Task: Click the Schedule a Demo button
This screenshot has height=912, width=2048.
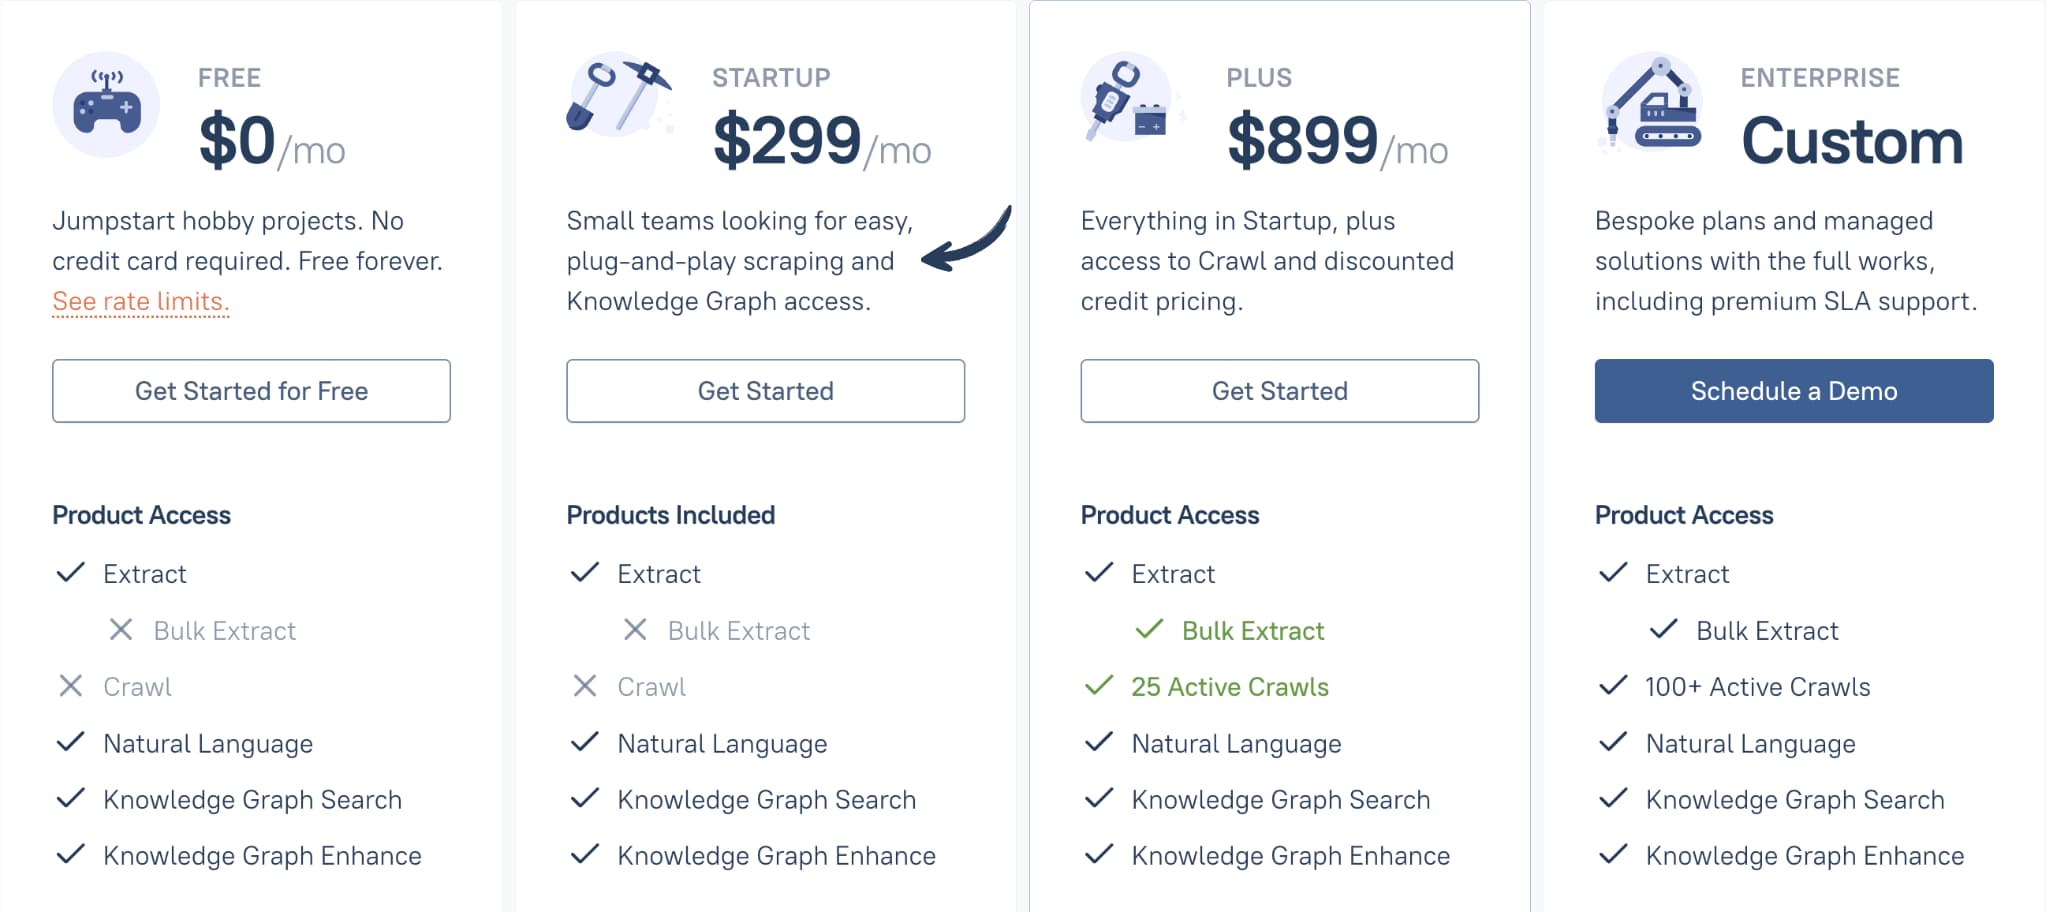Action: (1794, 391)
